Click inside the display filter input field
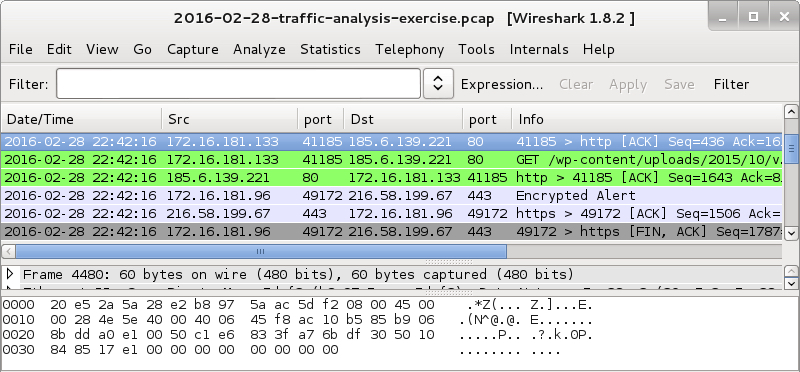 click(238, 84)
